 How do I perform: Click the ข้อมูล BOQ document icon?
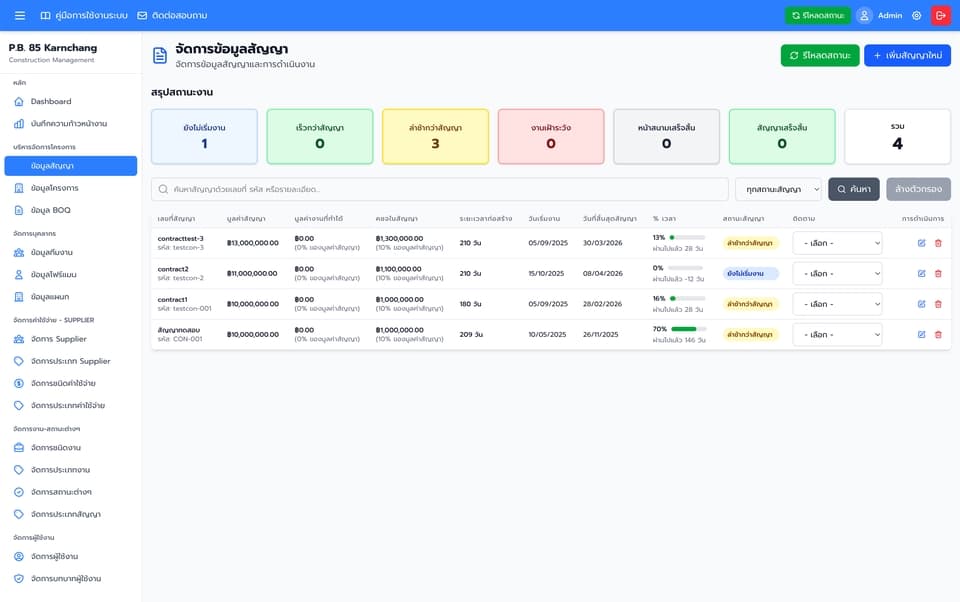pyautogui.click(x=19, y=210)
